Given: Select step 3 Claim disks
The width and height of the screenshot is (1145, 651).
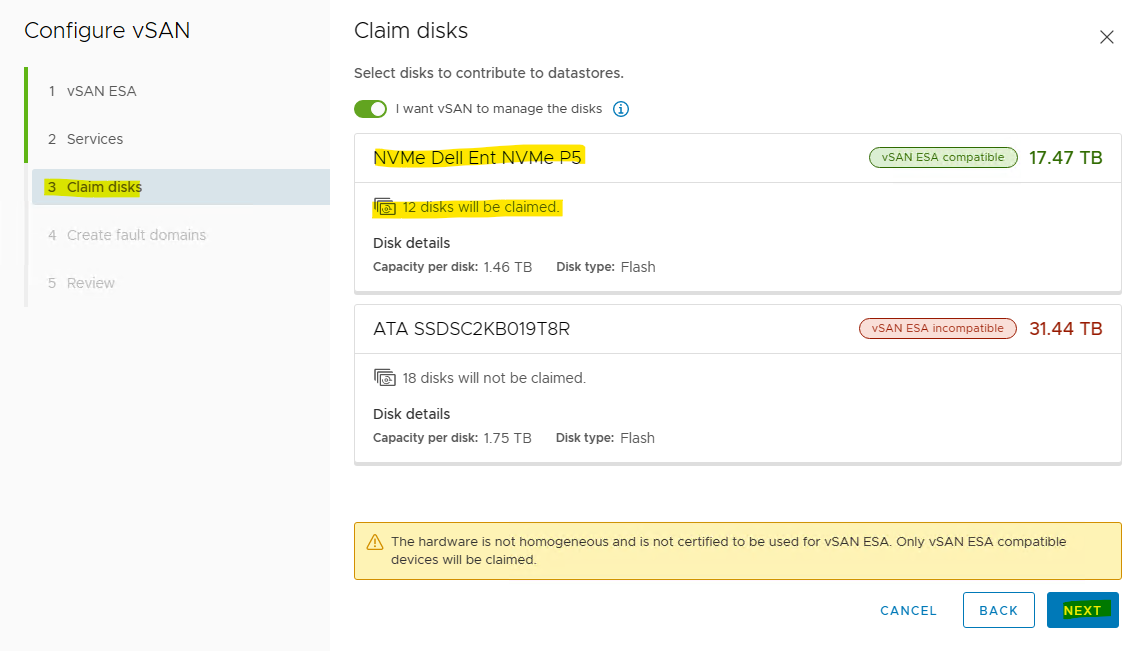Looking at the screenshot, I should tap(104, 187).
